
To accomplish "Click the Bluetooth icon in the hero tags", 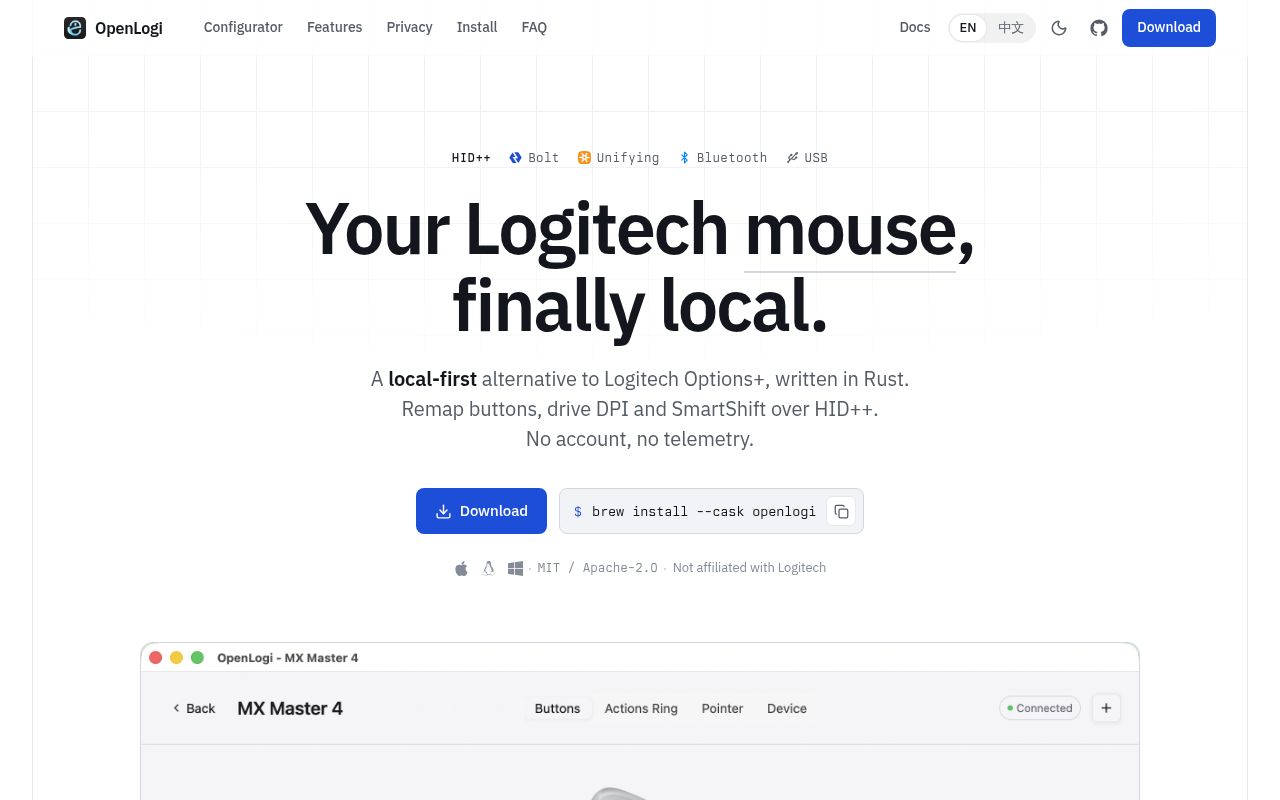I will pyautogui.click(x=684, y=158).
